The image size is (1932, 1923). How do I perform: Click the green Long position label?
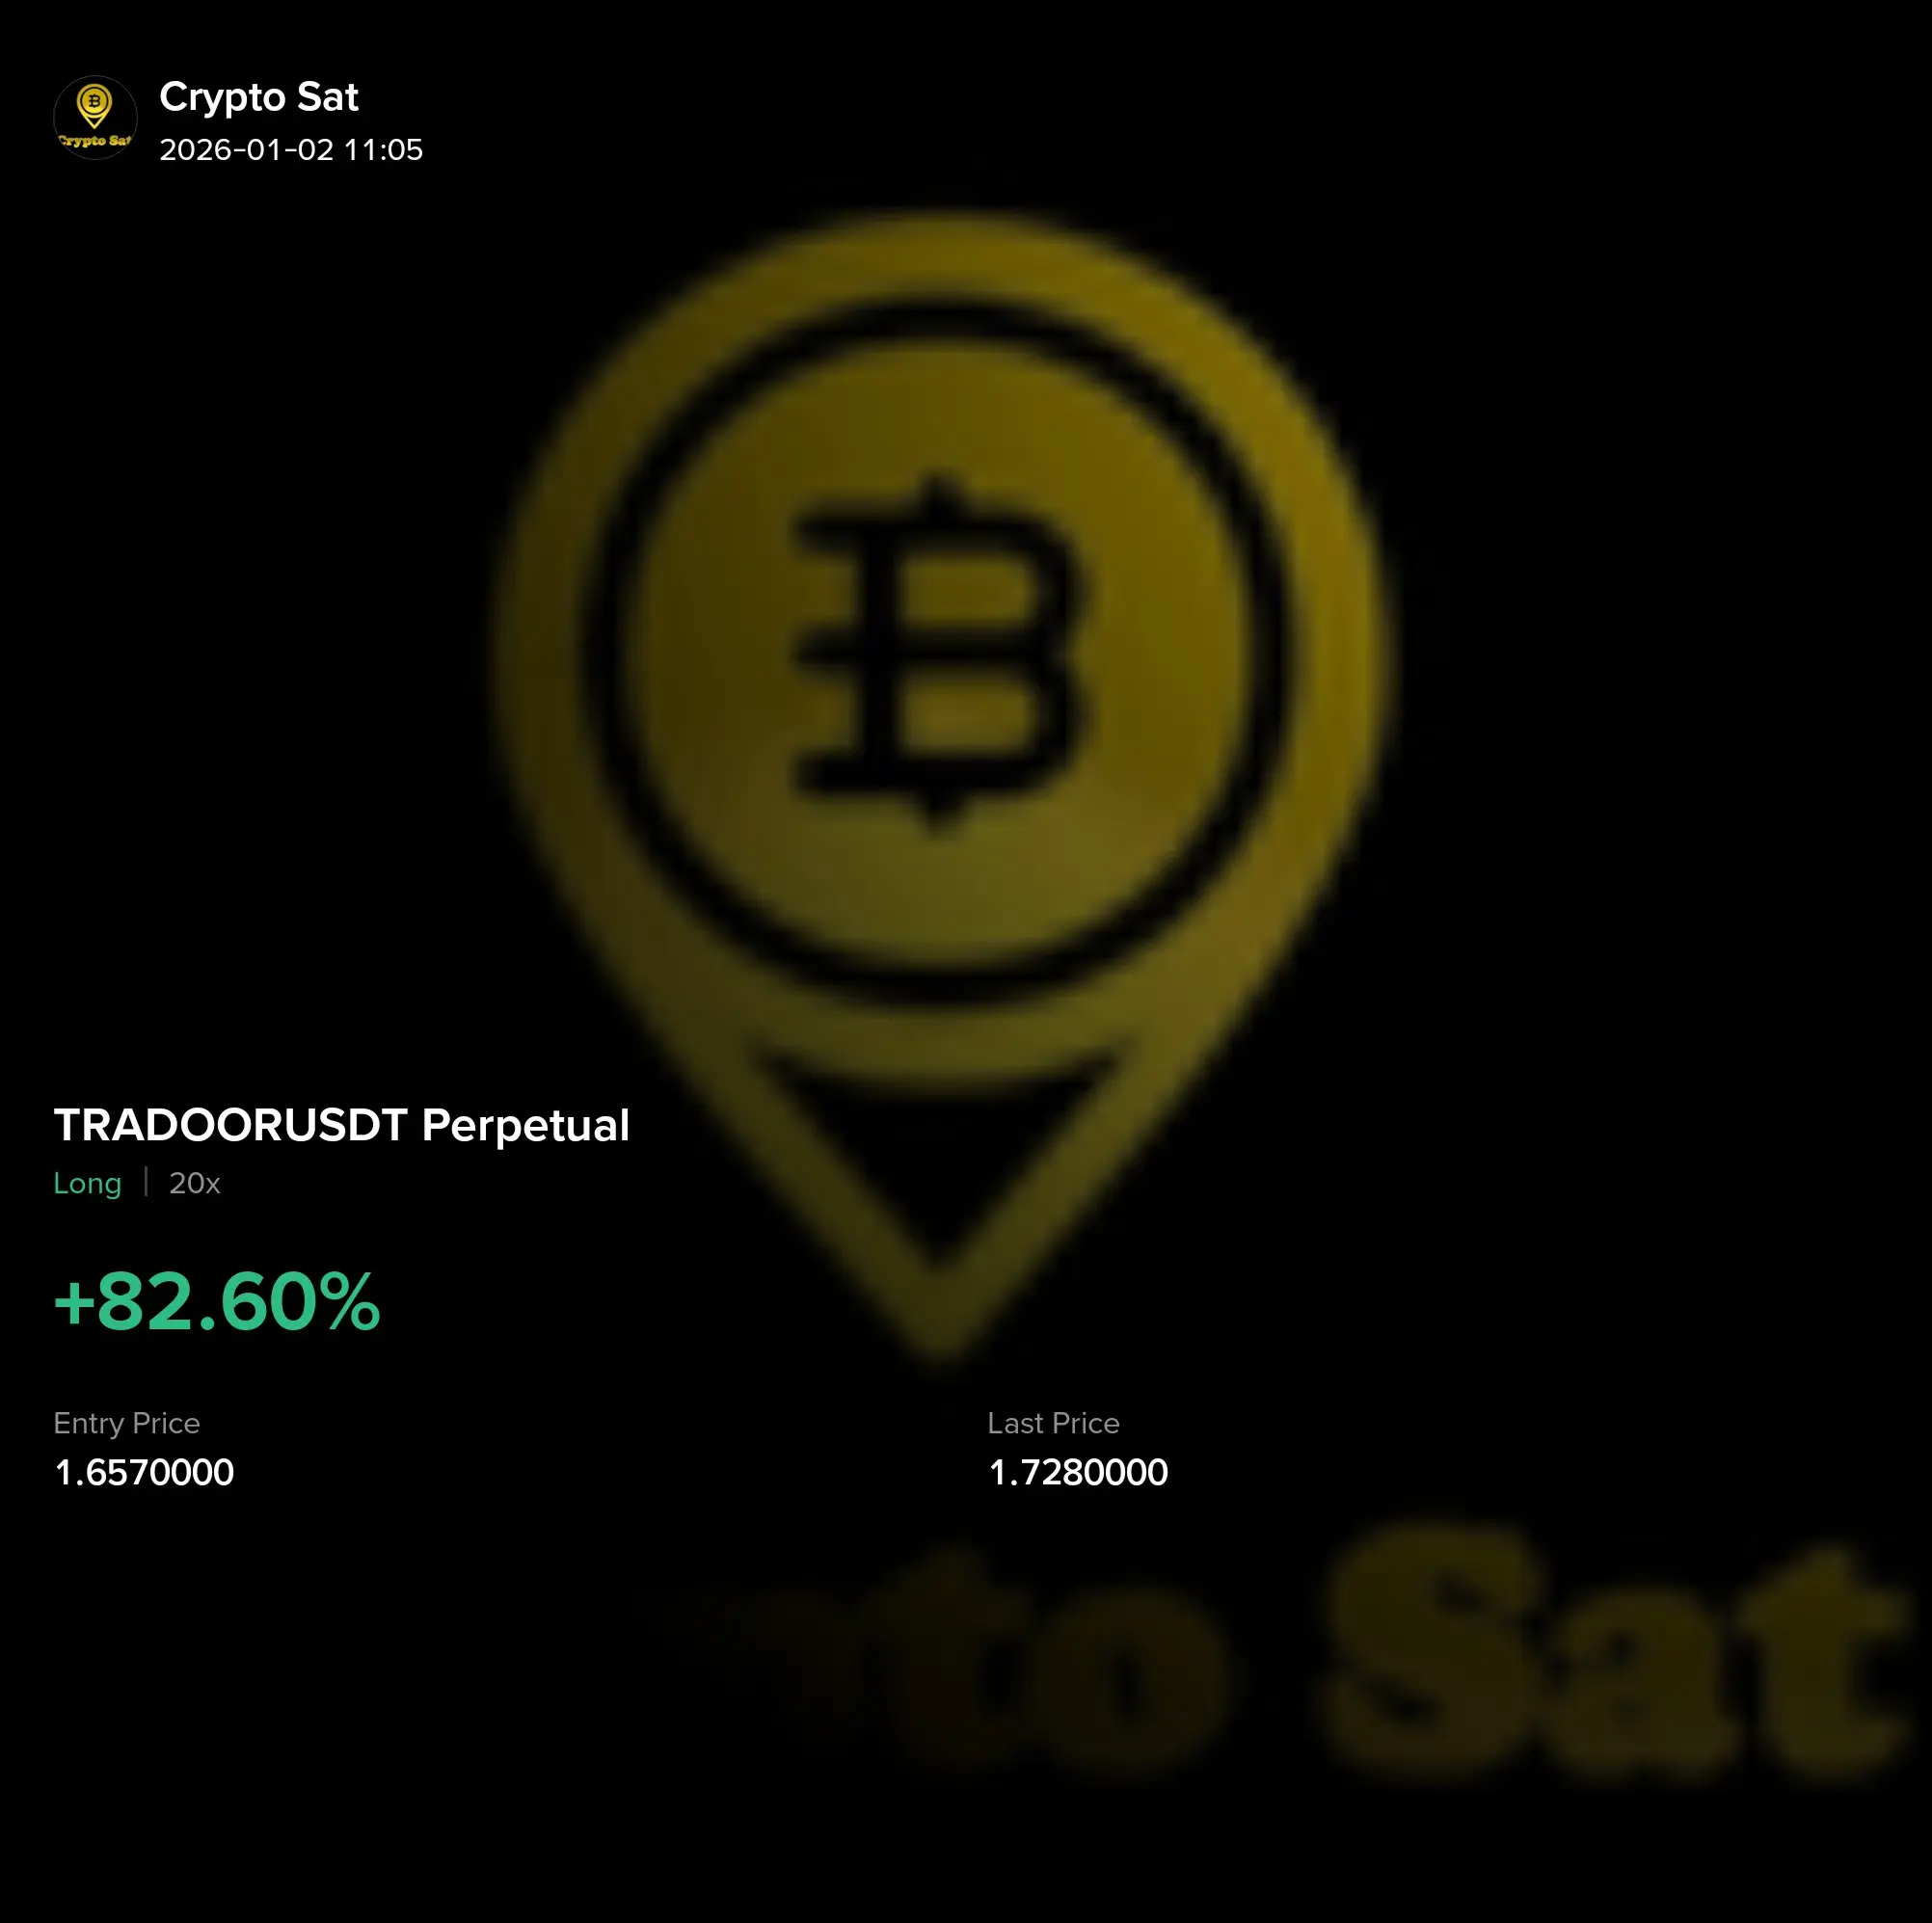87,1184
